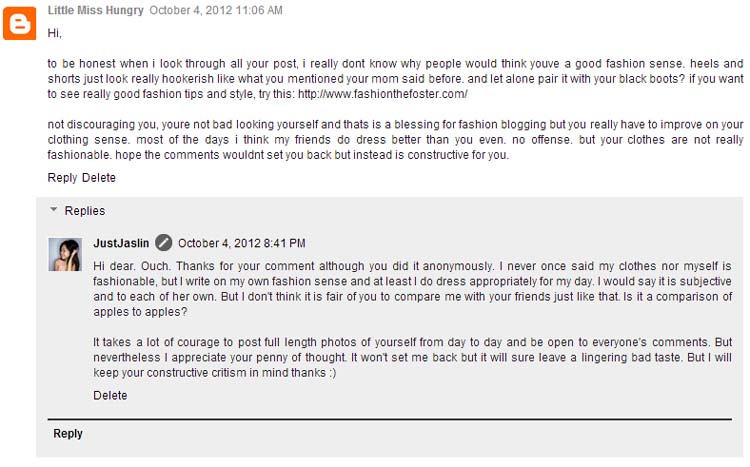This screenshot has height=467, width=750.
Task: Click the paragraph starting 'to be honest'
Action: point(395,78)
